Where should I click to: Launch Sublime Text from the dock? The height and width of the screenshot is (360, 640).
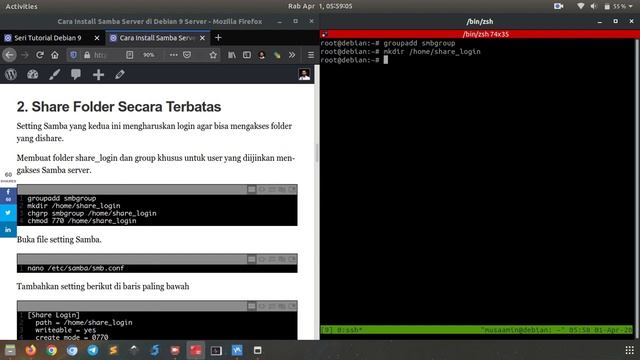(113, 350)
